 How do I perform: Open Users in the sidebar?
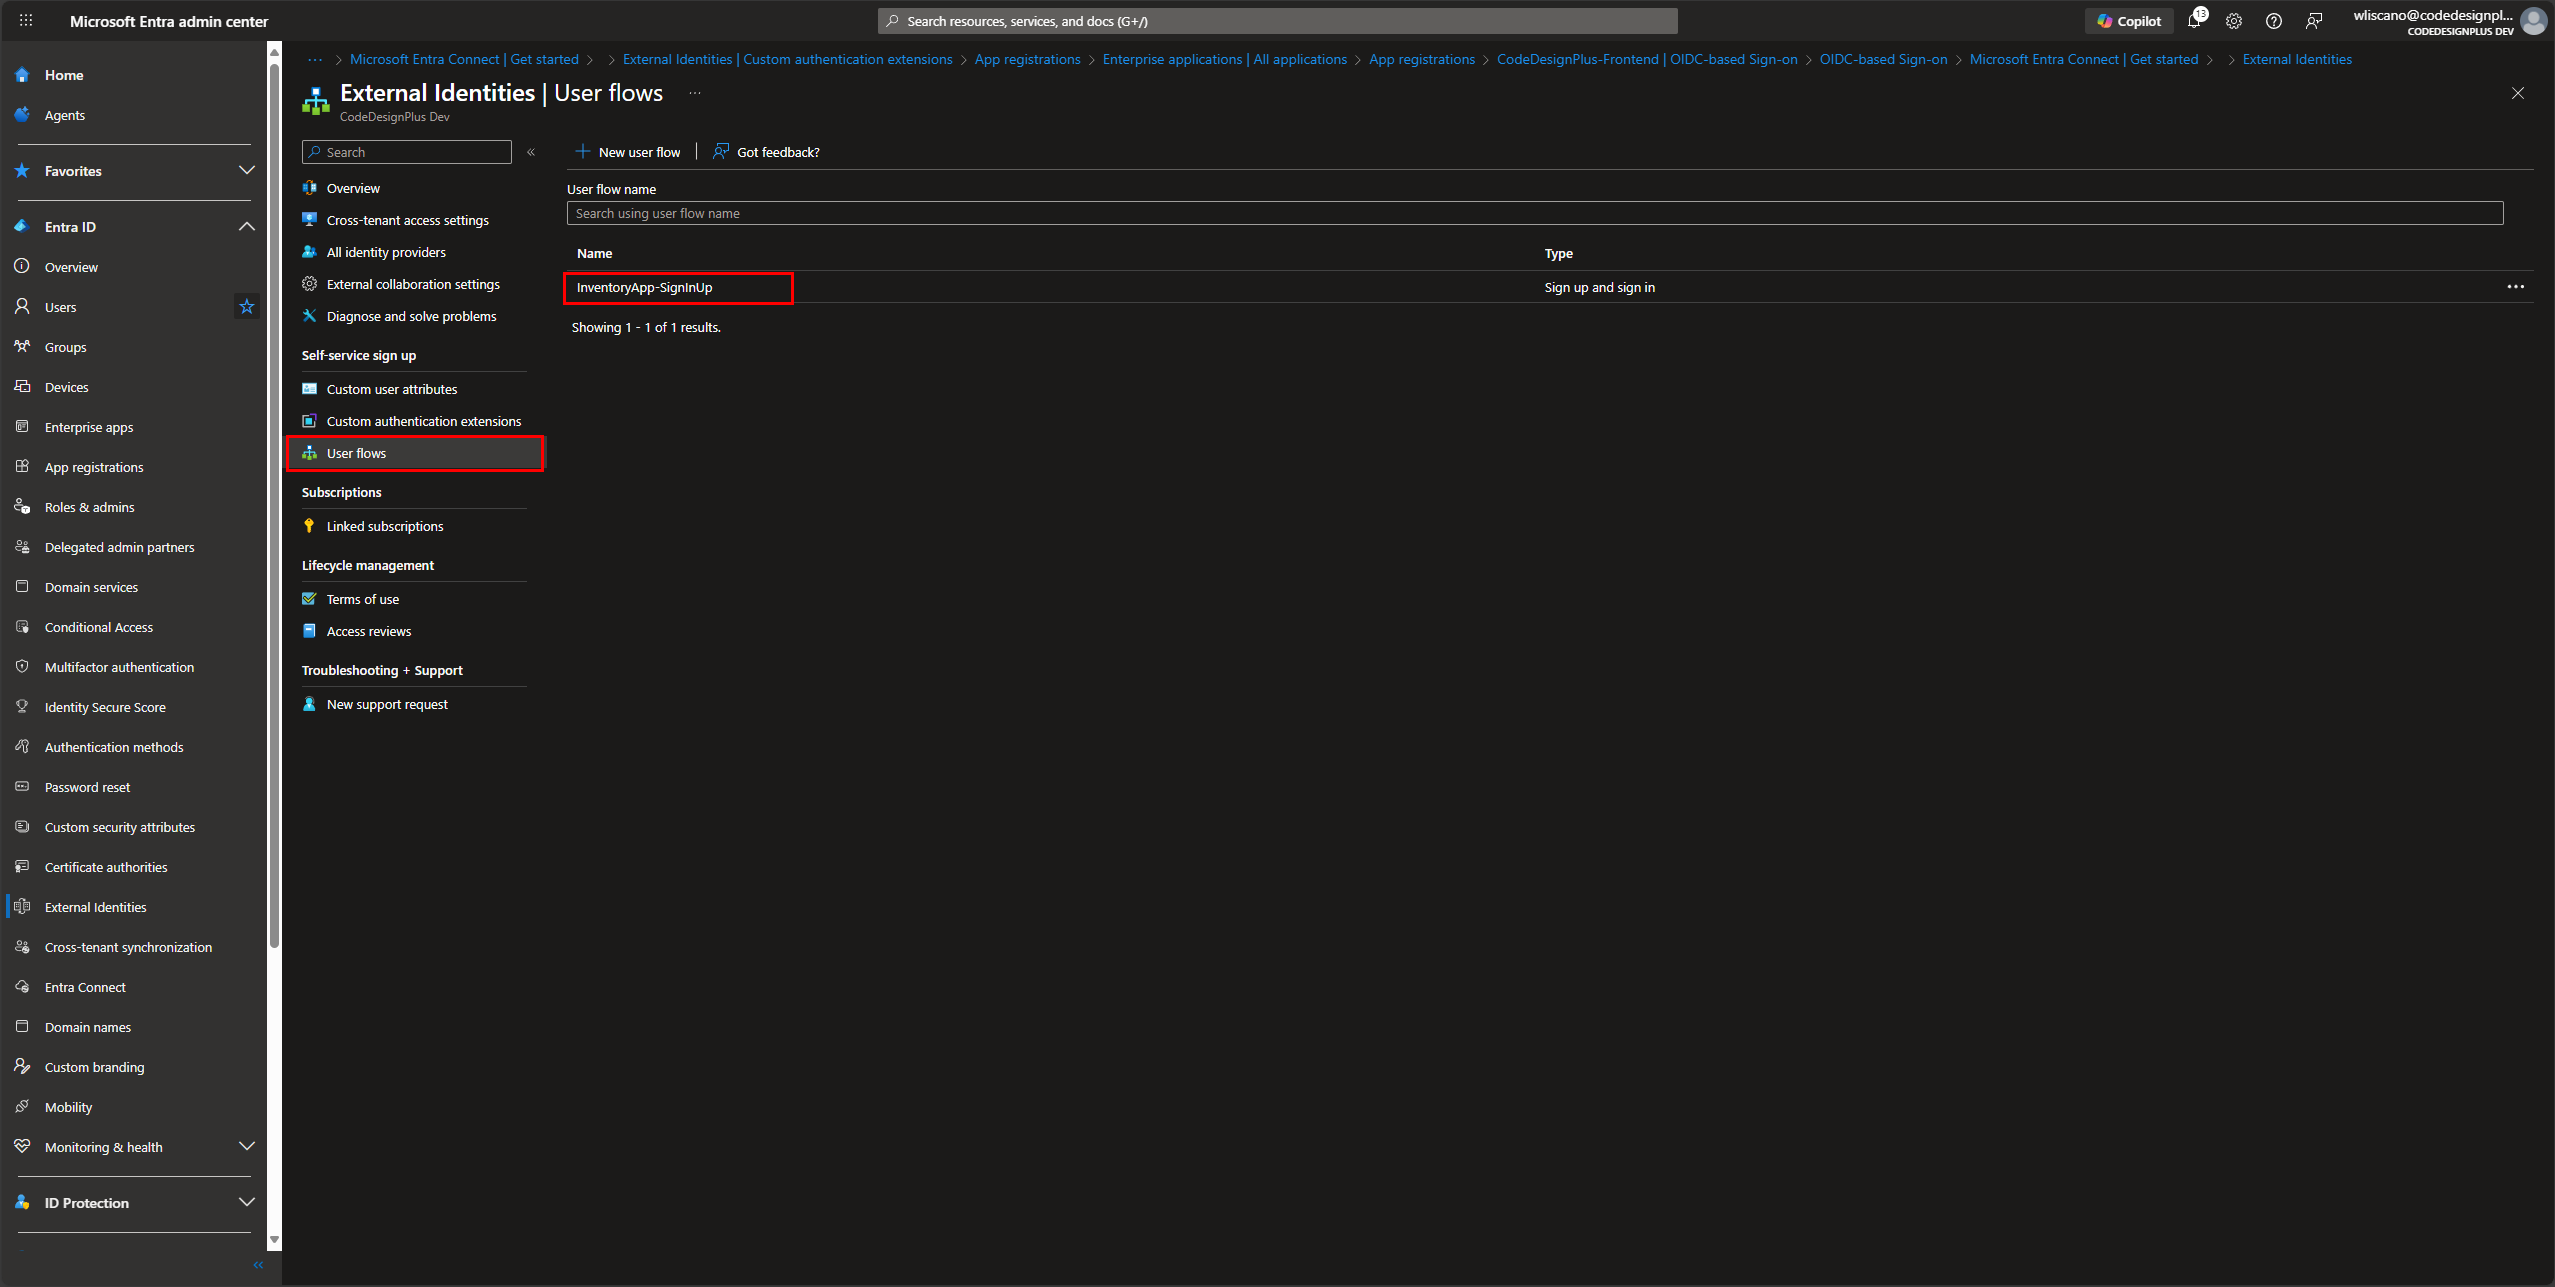(60, 307)
